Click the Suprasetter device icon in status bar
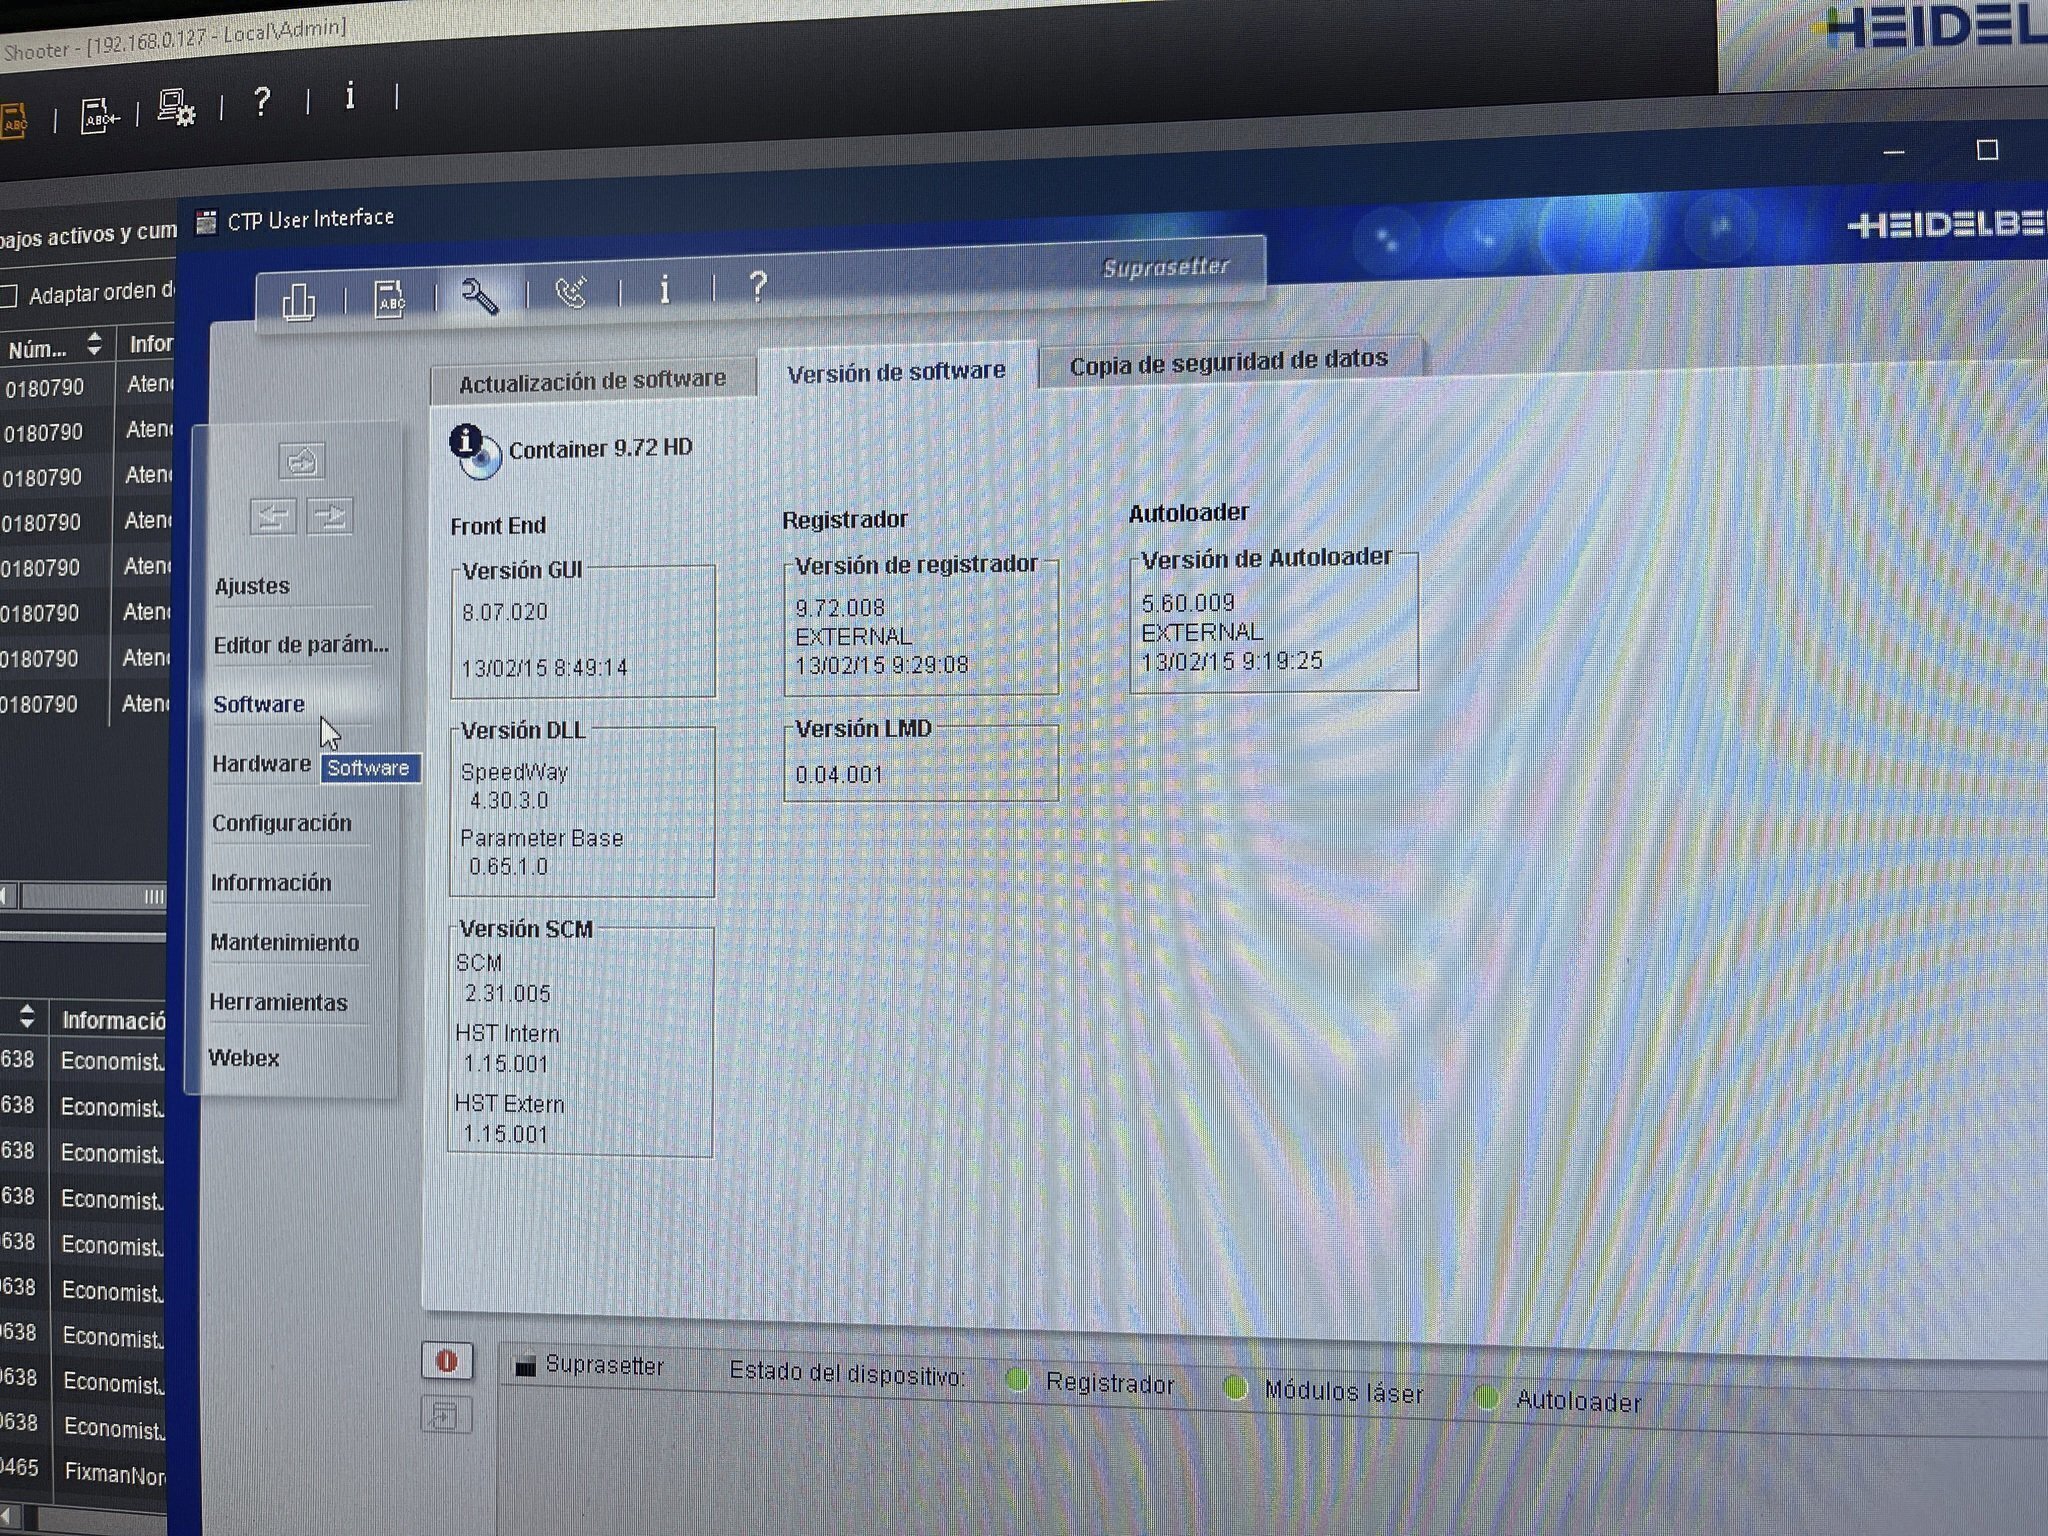The width and height of the screenshot is (2048, 1536). 525,1366
